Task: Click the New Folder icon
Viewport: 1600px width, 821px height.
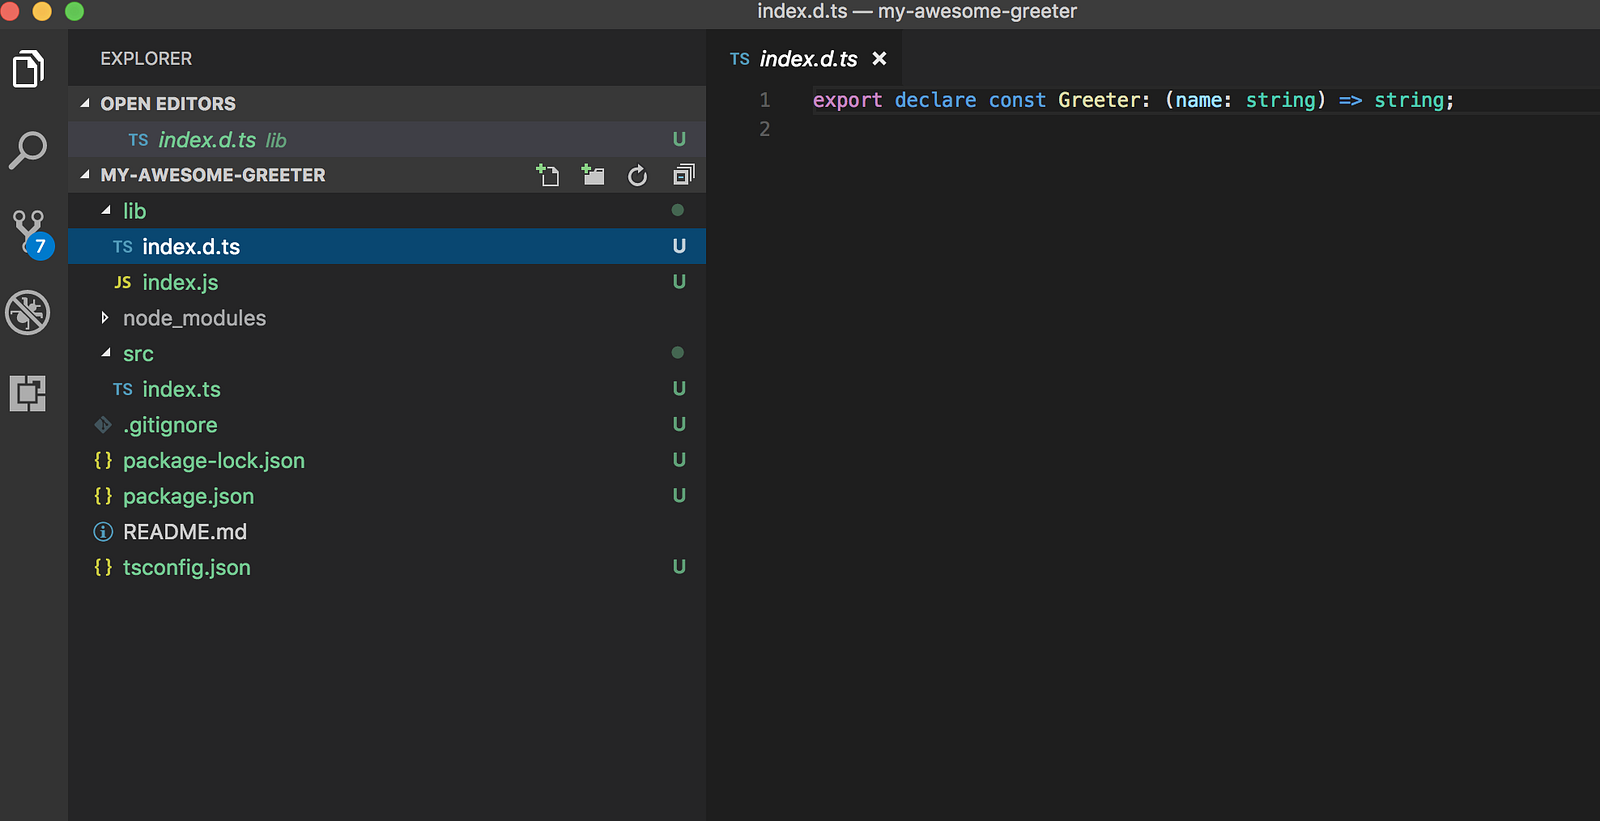Action: pyautogui.click(x=593, y=176)
